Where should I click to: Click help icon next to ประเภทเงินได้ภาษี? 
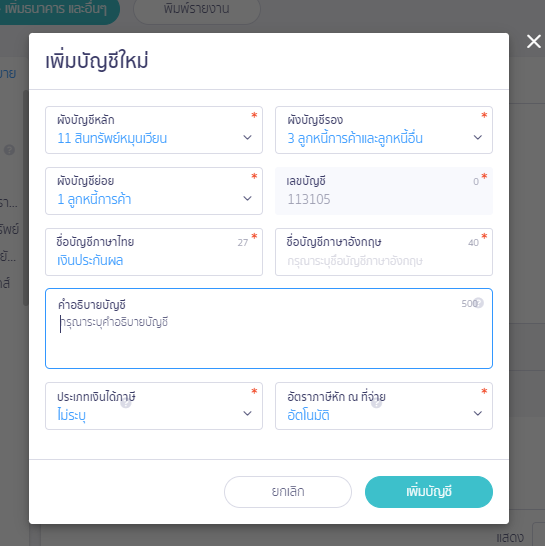(126, 403)
